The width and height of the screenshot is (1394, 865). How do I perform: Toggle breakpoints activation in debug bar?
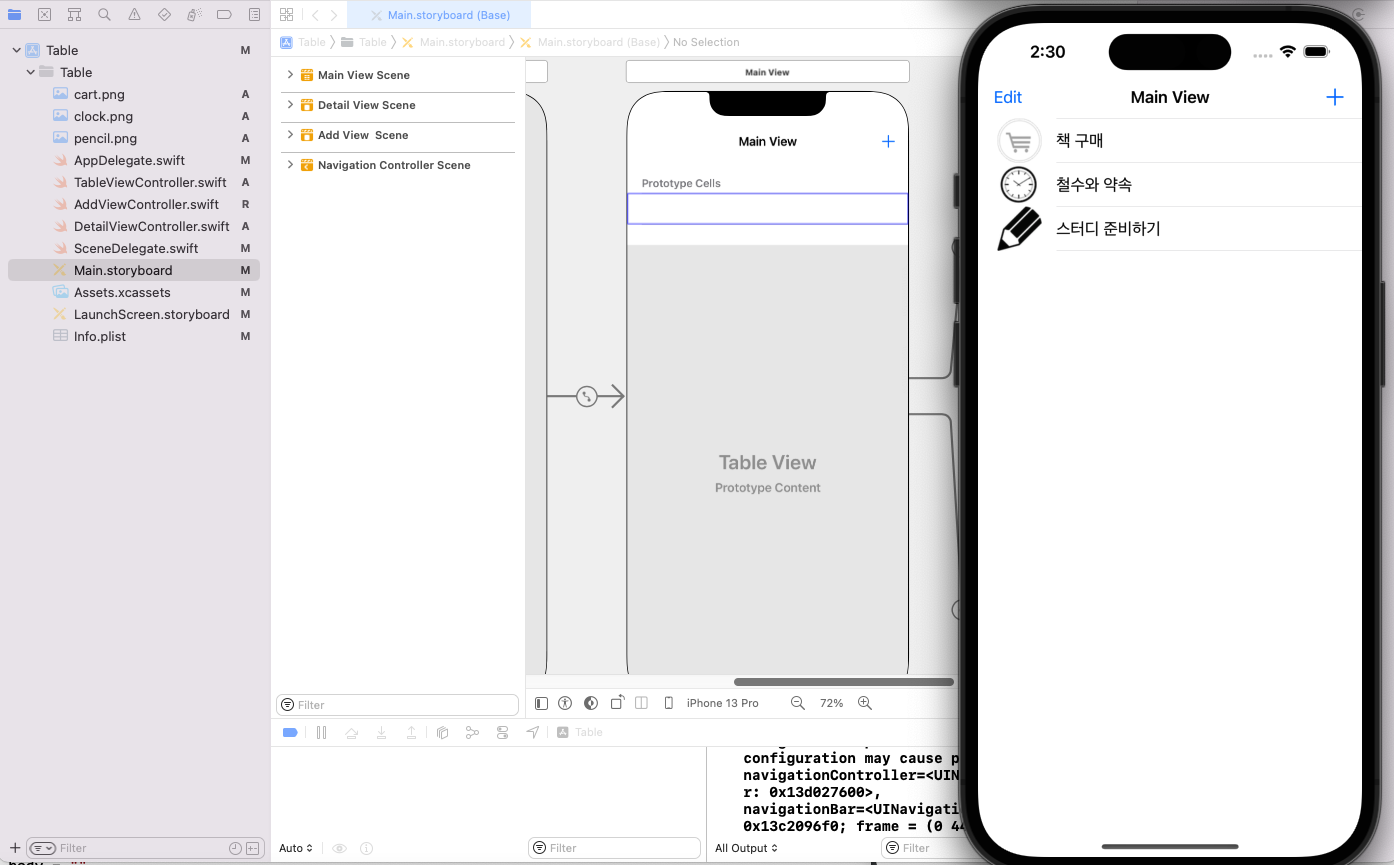pyautogui.click(x=290, y=733)
